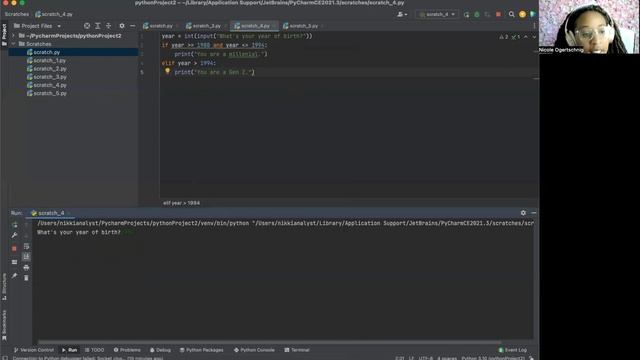This screenshot has width=640, height=360.
Task: Click the warnings count in inspection widget
Action: click(x=504, y=37)
